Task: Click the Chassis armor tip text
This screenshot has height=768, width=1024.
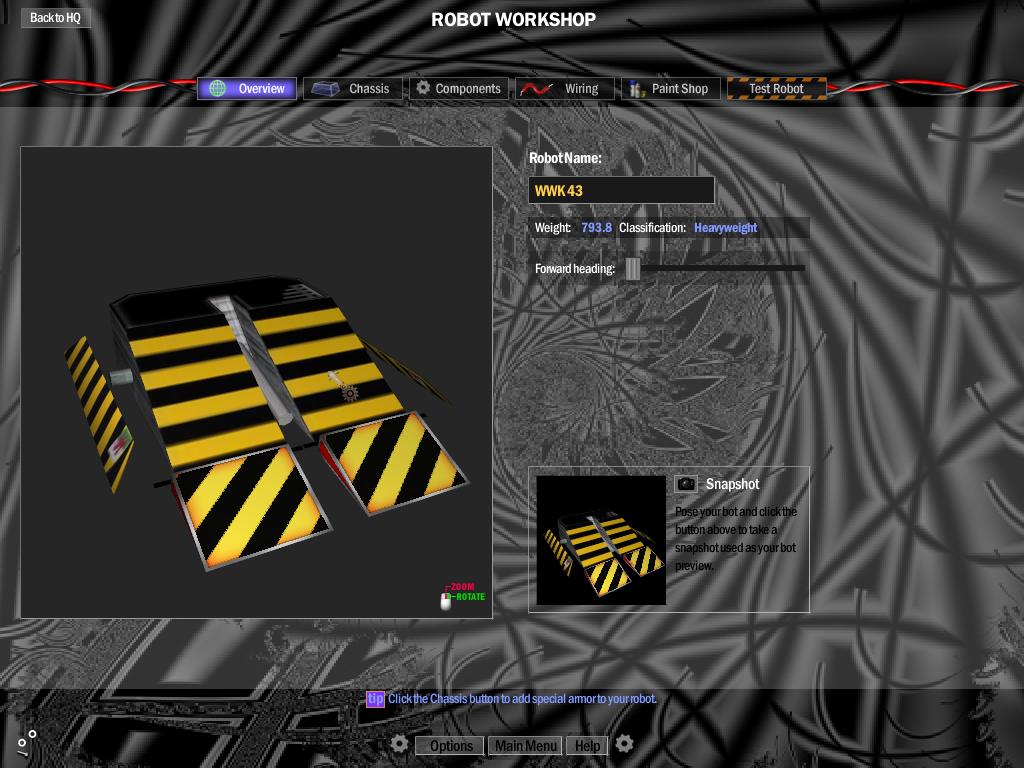Action: [x=522, y=699]
